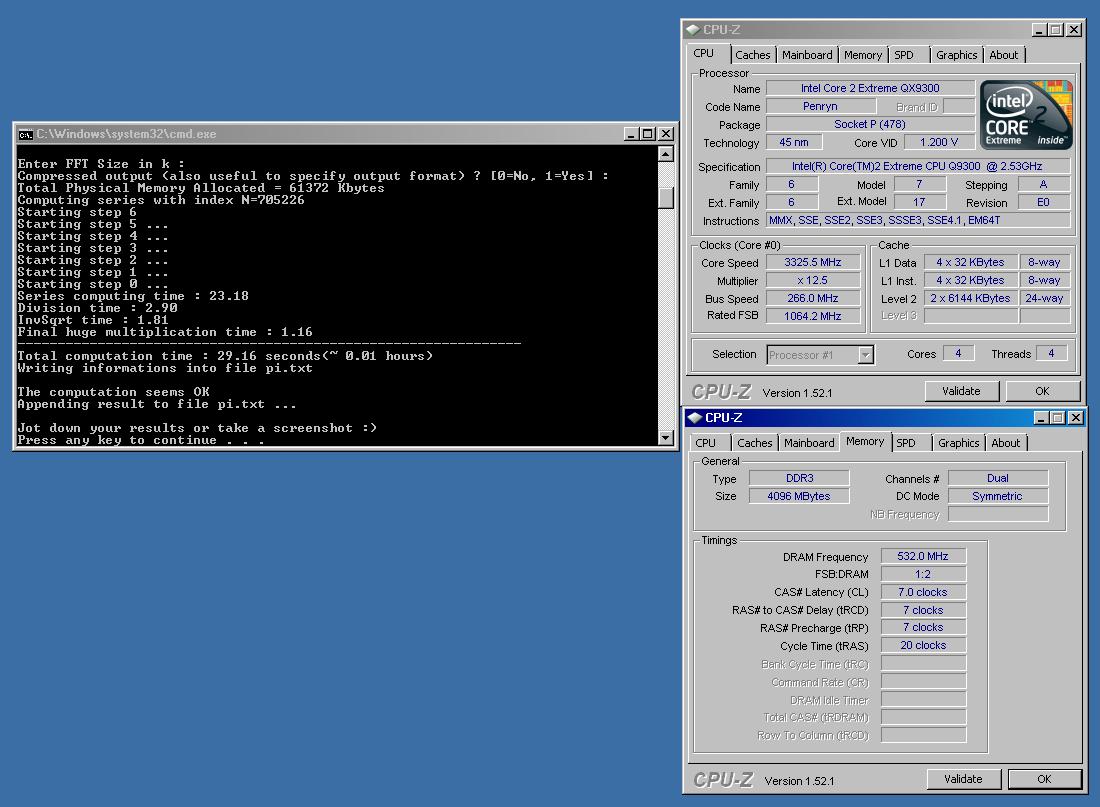Maximize the cmd.exe window
The width and height of the screenshot is (1100, 807).
tap(648, 134)
